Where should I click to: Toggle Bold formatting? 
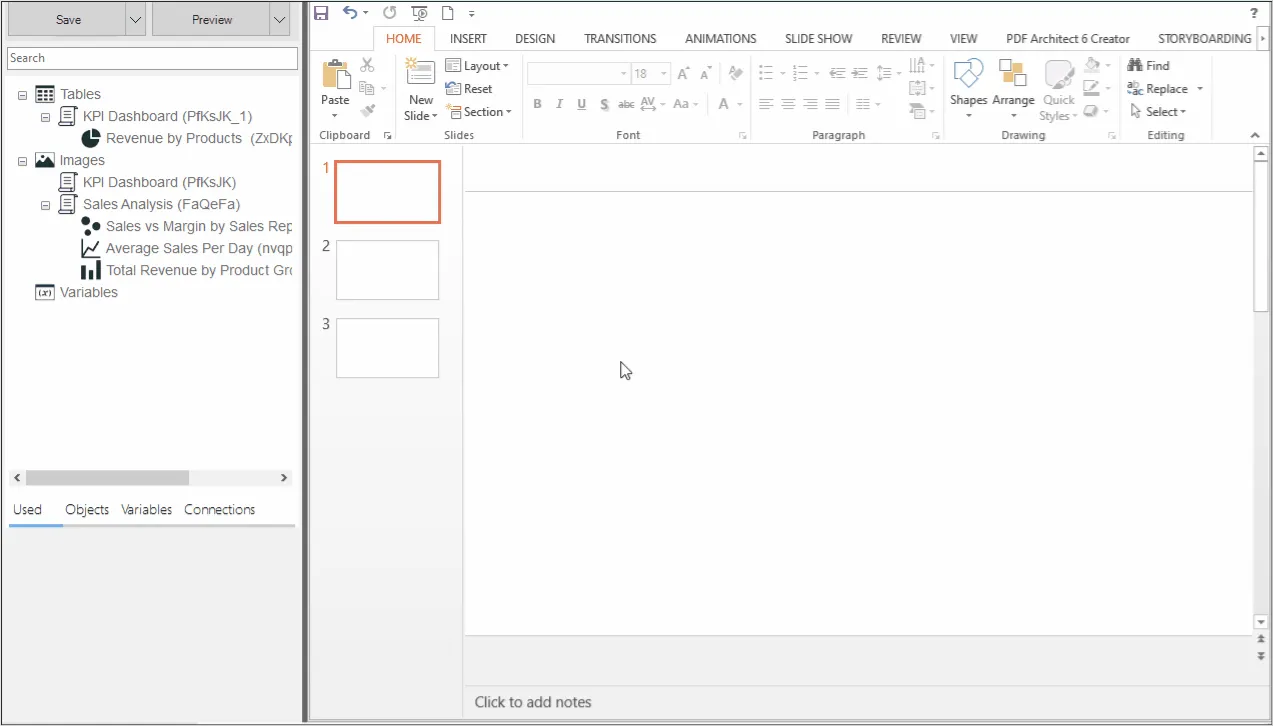(537, 104)
